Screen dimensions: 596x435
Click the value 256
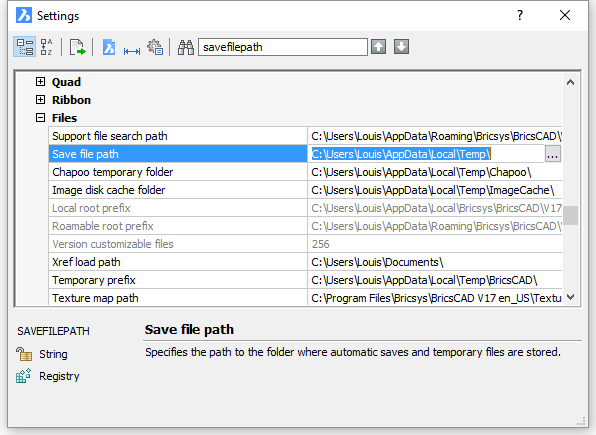[x=320, y=244]
